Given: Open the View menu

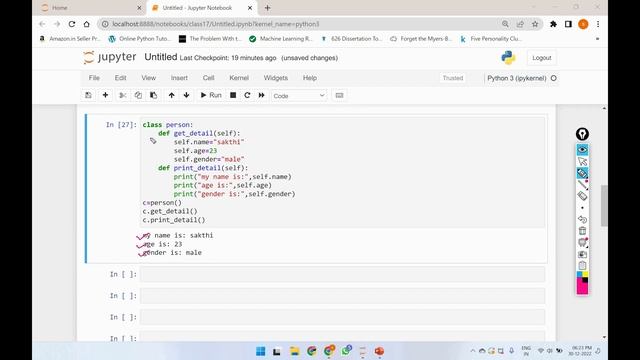Looking at the screenshot, I should tap(149, 78).
